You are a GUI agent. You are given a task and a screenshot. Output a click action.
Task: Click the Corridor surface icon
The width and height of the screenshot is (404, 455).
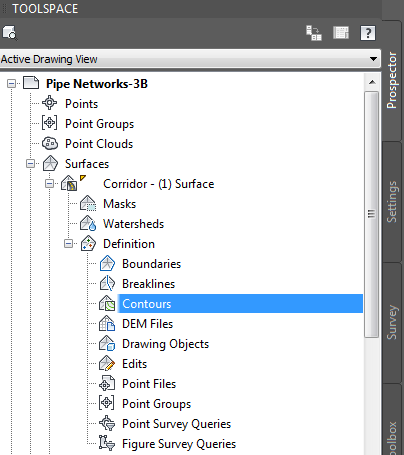(69, 183)
